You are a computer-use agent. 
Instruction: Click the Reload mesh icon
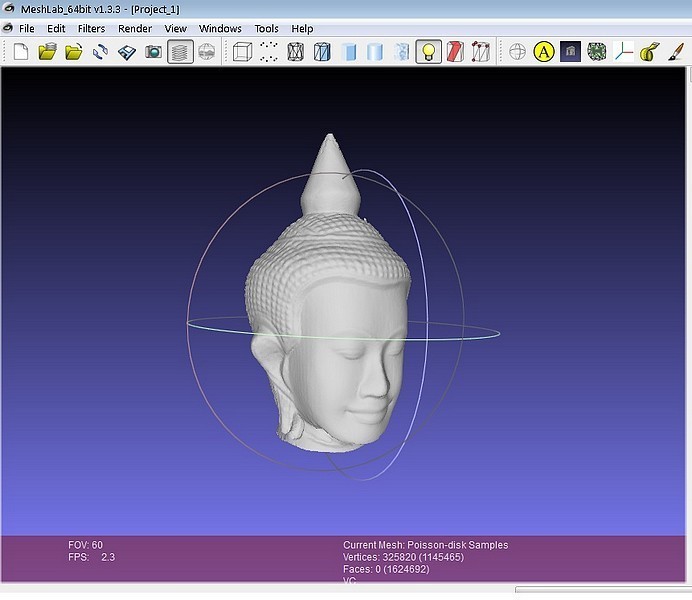100,51
